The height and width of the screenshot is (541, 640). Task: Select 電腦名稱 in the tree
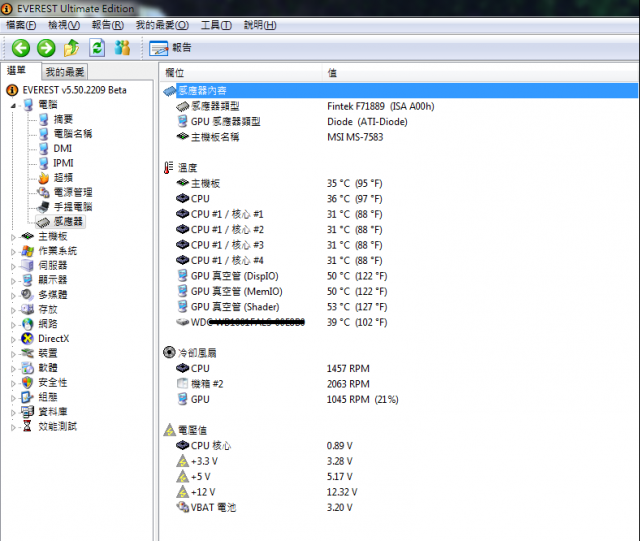[x=73, y=134]
